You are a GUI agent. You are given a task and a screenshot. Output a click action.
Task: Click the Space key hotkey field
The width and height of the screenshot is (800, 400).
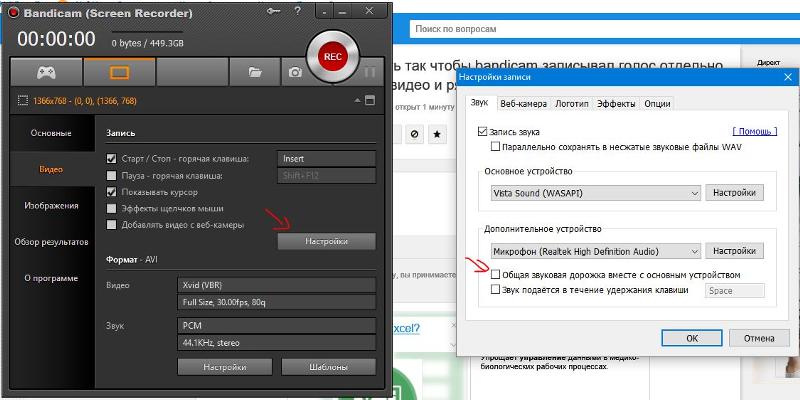735,291
